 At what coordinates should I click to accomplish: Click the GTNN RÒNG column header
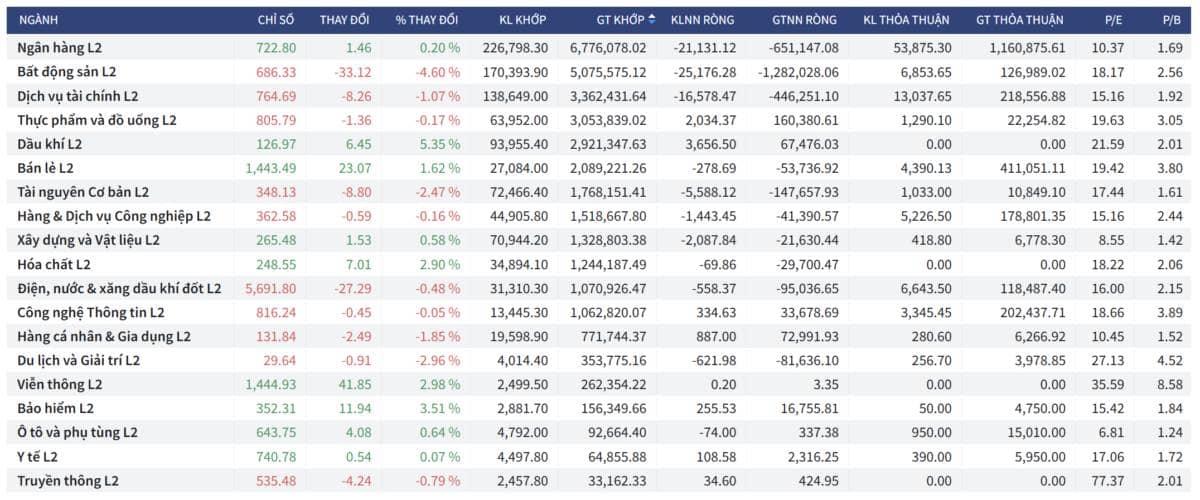pyautogui.click(x=805, y=19)
